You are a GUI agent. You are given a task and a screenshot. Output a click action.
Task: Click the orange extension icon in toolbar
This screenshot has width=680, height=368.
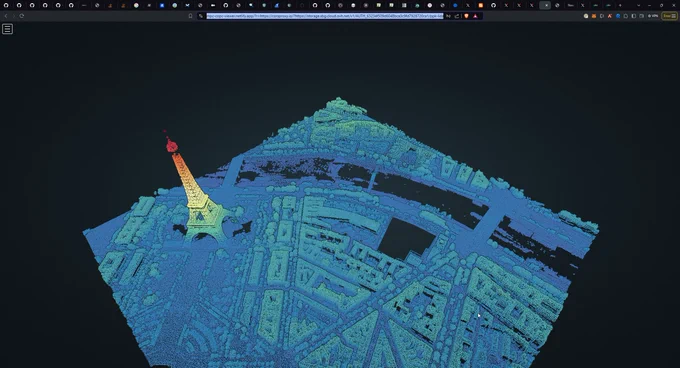[594, 16]
